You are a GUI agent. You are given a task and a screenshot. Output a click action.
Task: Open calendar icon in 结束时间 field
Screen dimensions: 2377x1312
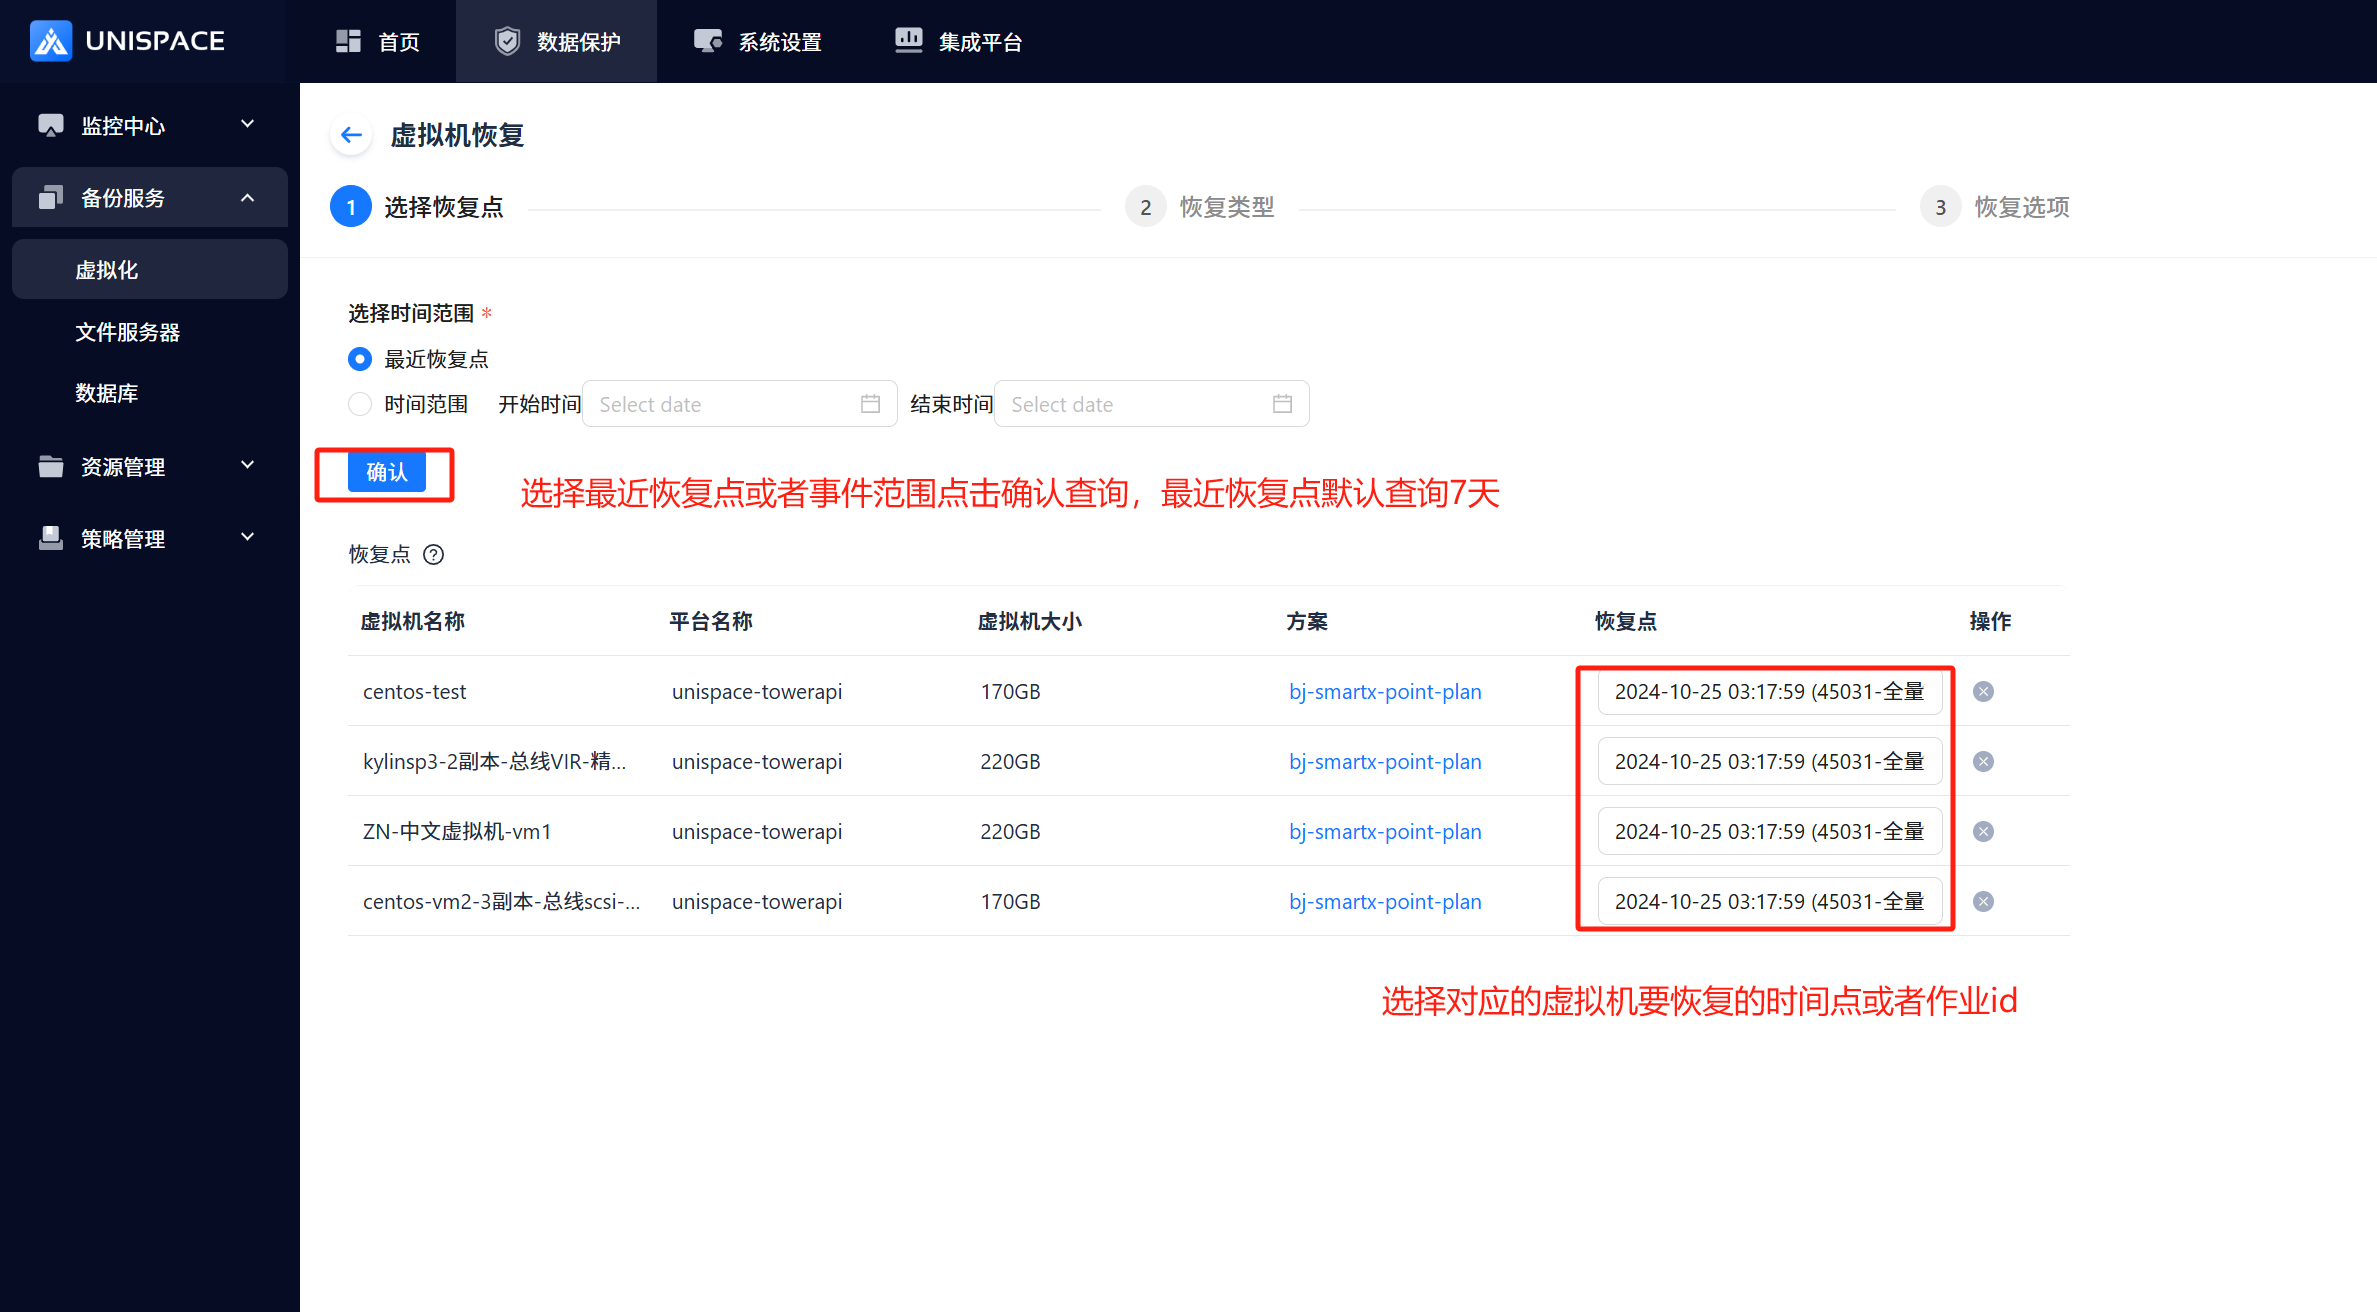click(x=1282, y=404)
